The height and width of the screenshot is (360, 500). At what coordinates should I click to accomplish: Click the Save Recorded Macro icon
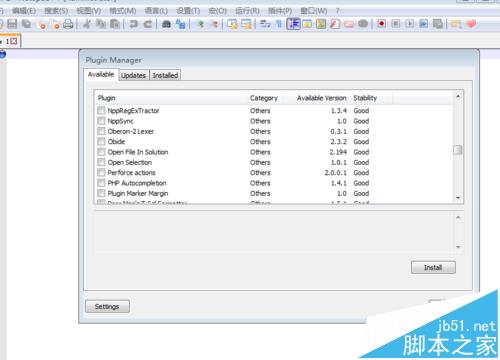tap(438, 24)
